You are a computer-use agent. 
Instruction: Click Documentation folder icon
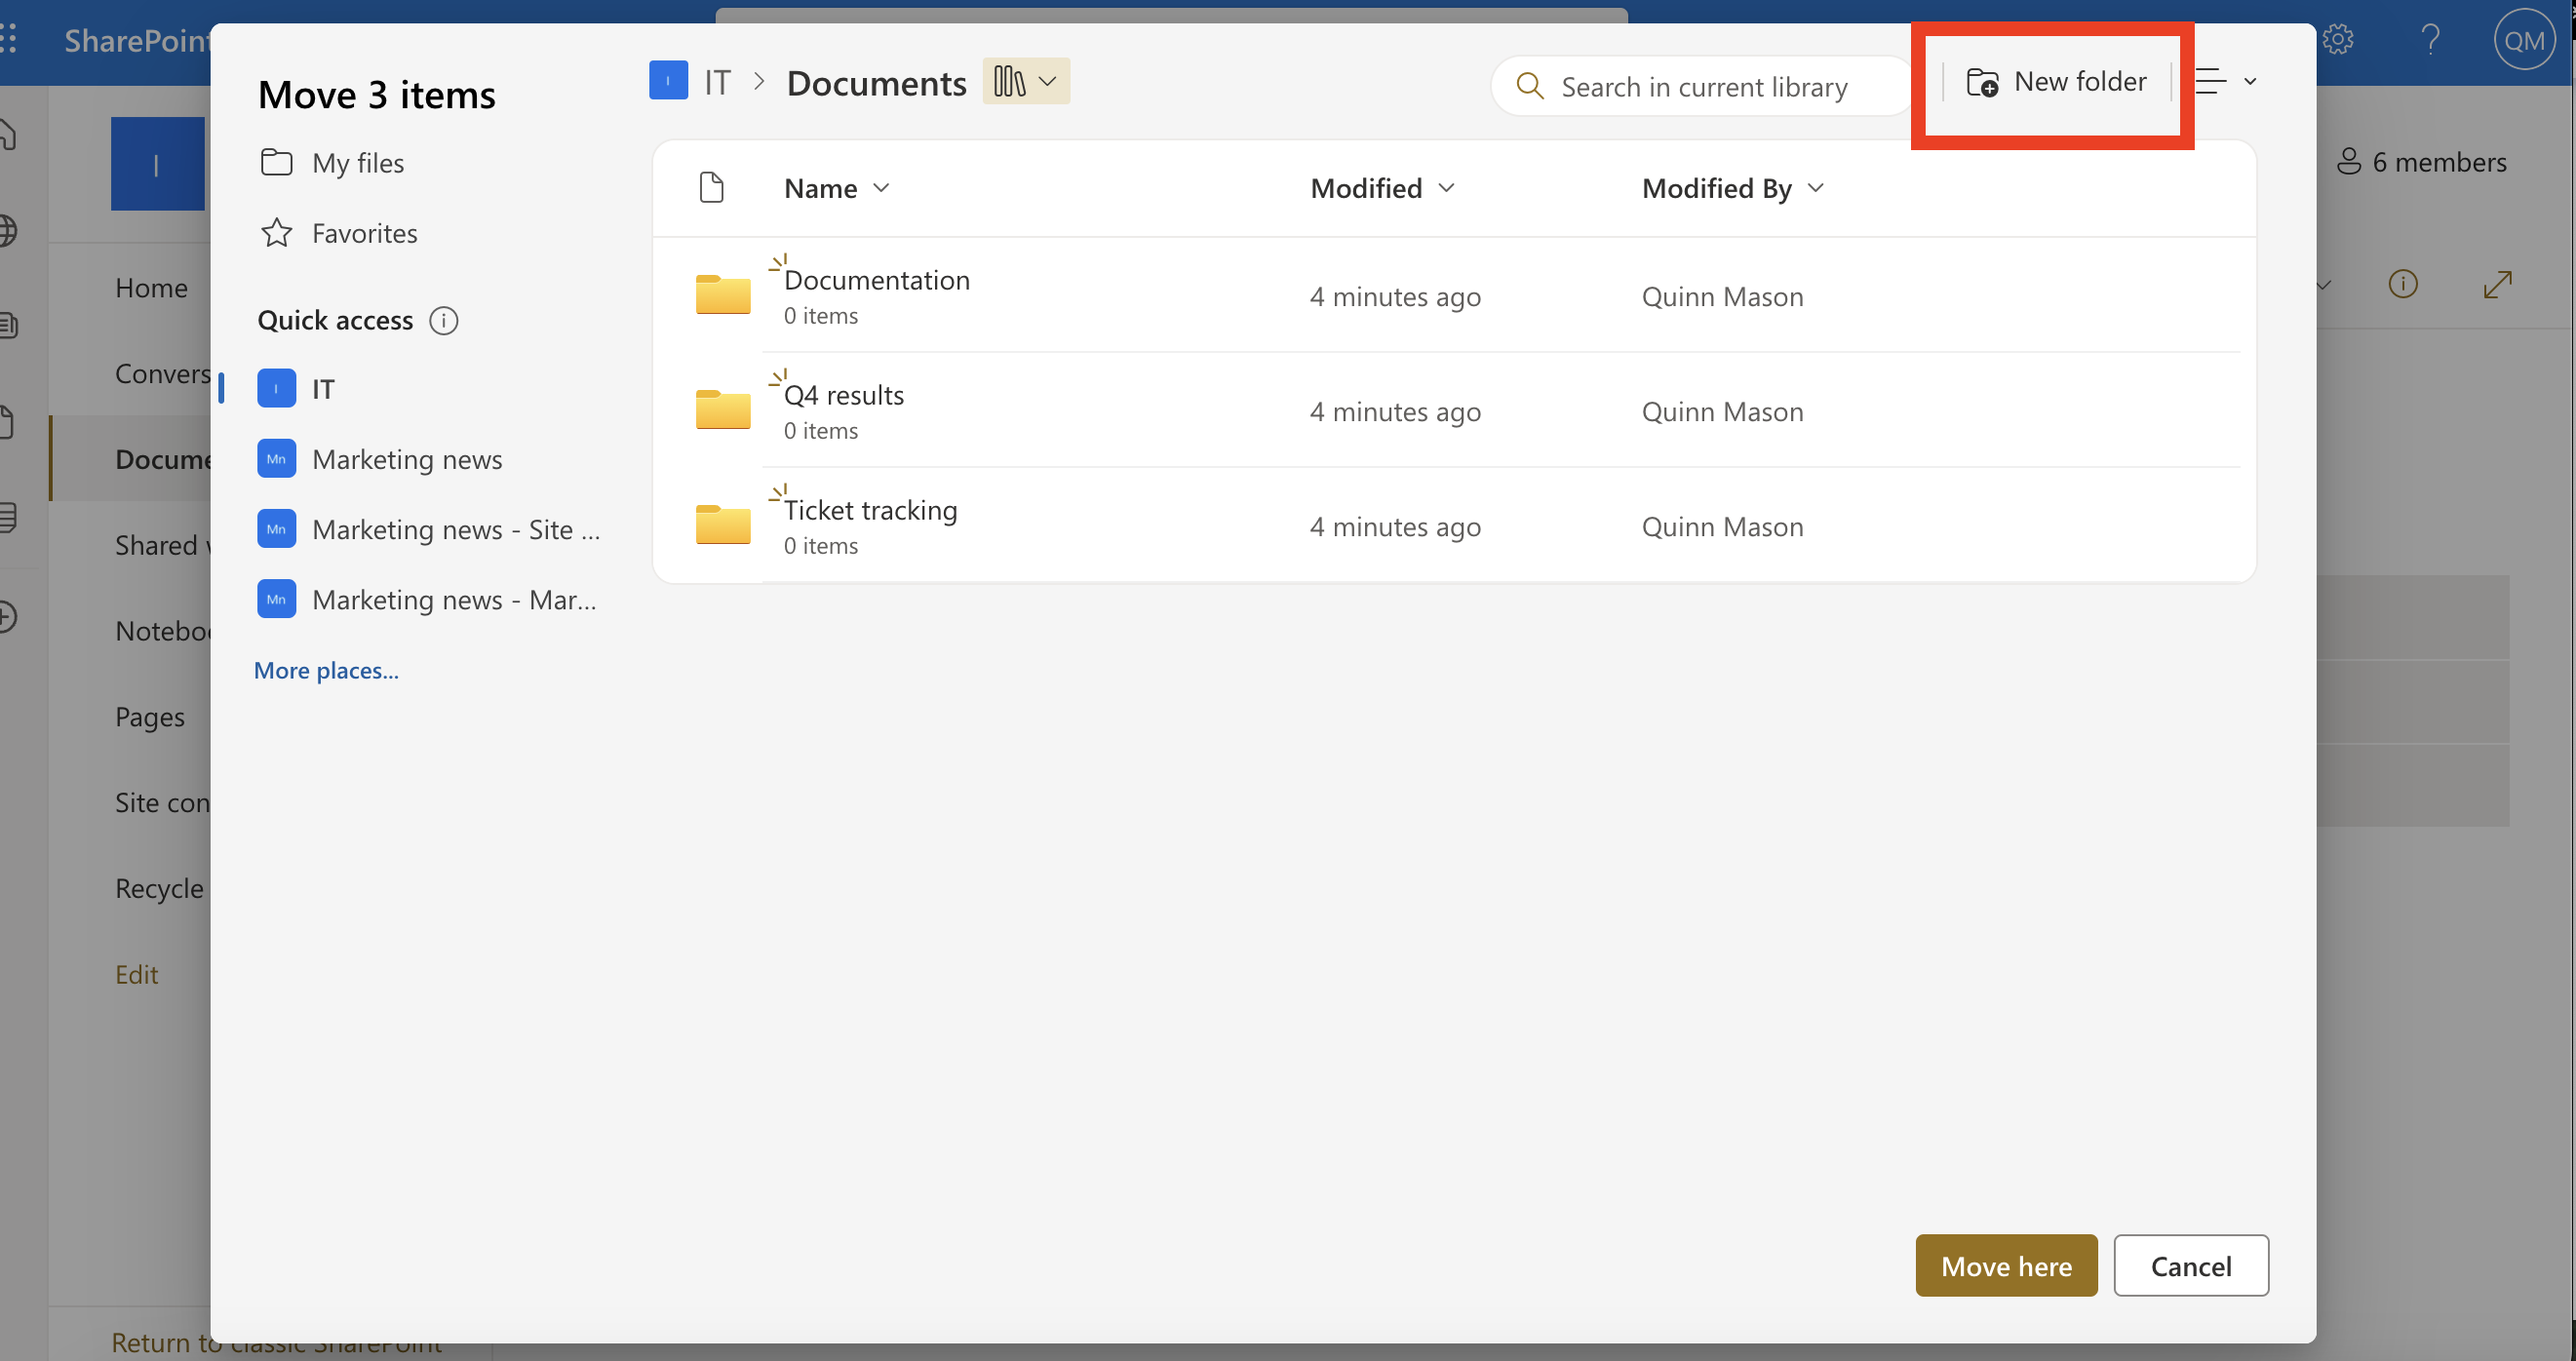pos(723,294)
